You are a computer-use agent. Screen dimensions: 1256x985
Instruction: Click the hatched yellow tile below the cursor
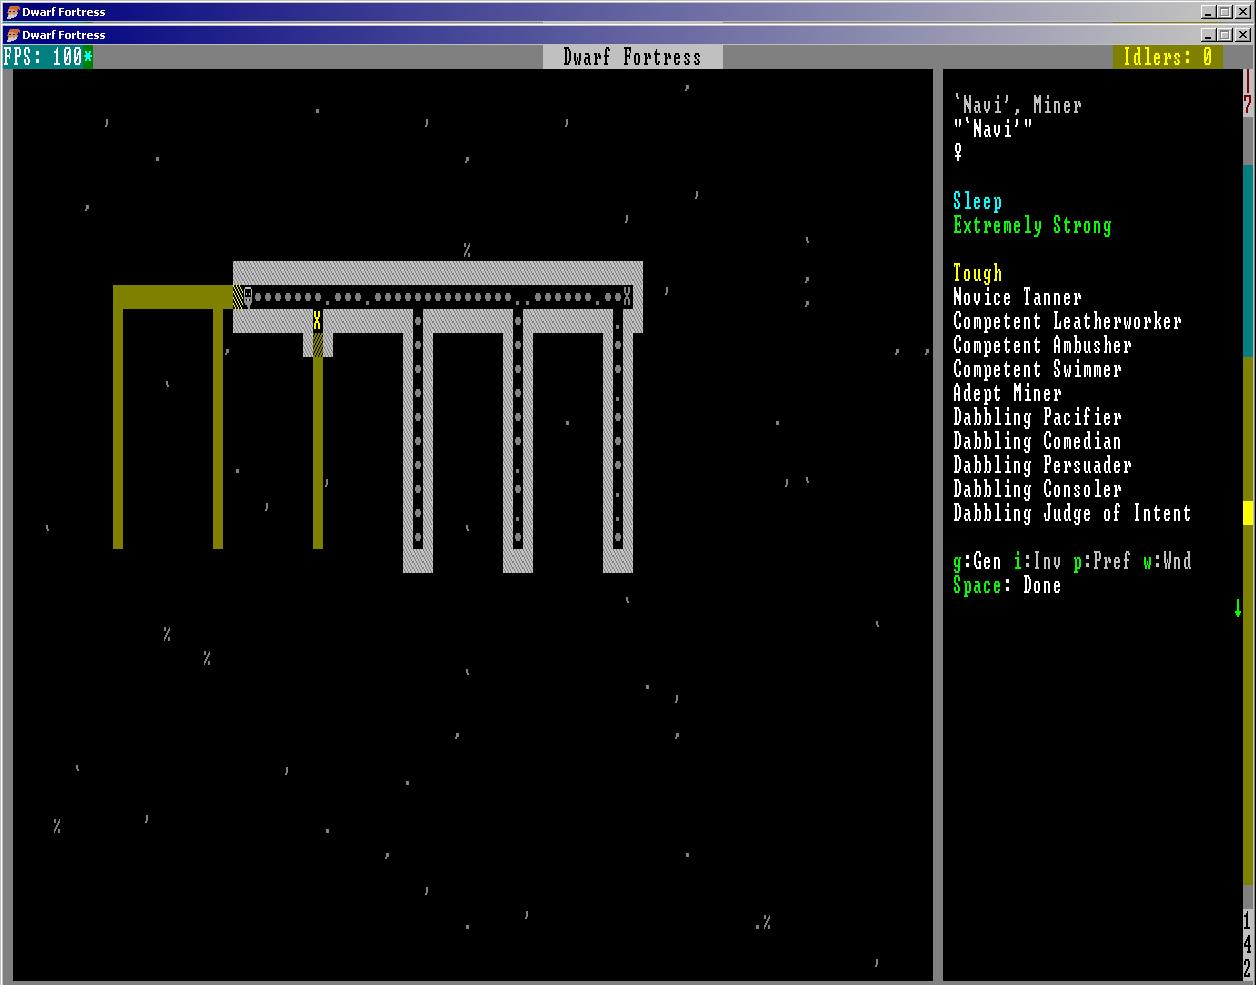pos(318,345)
